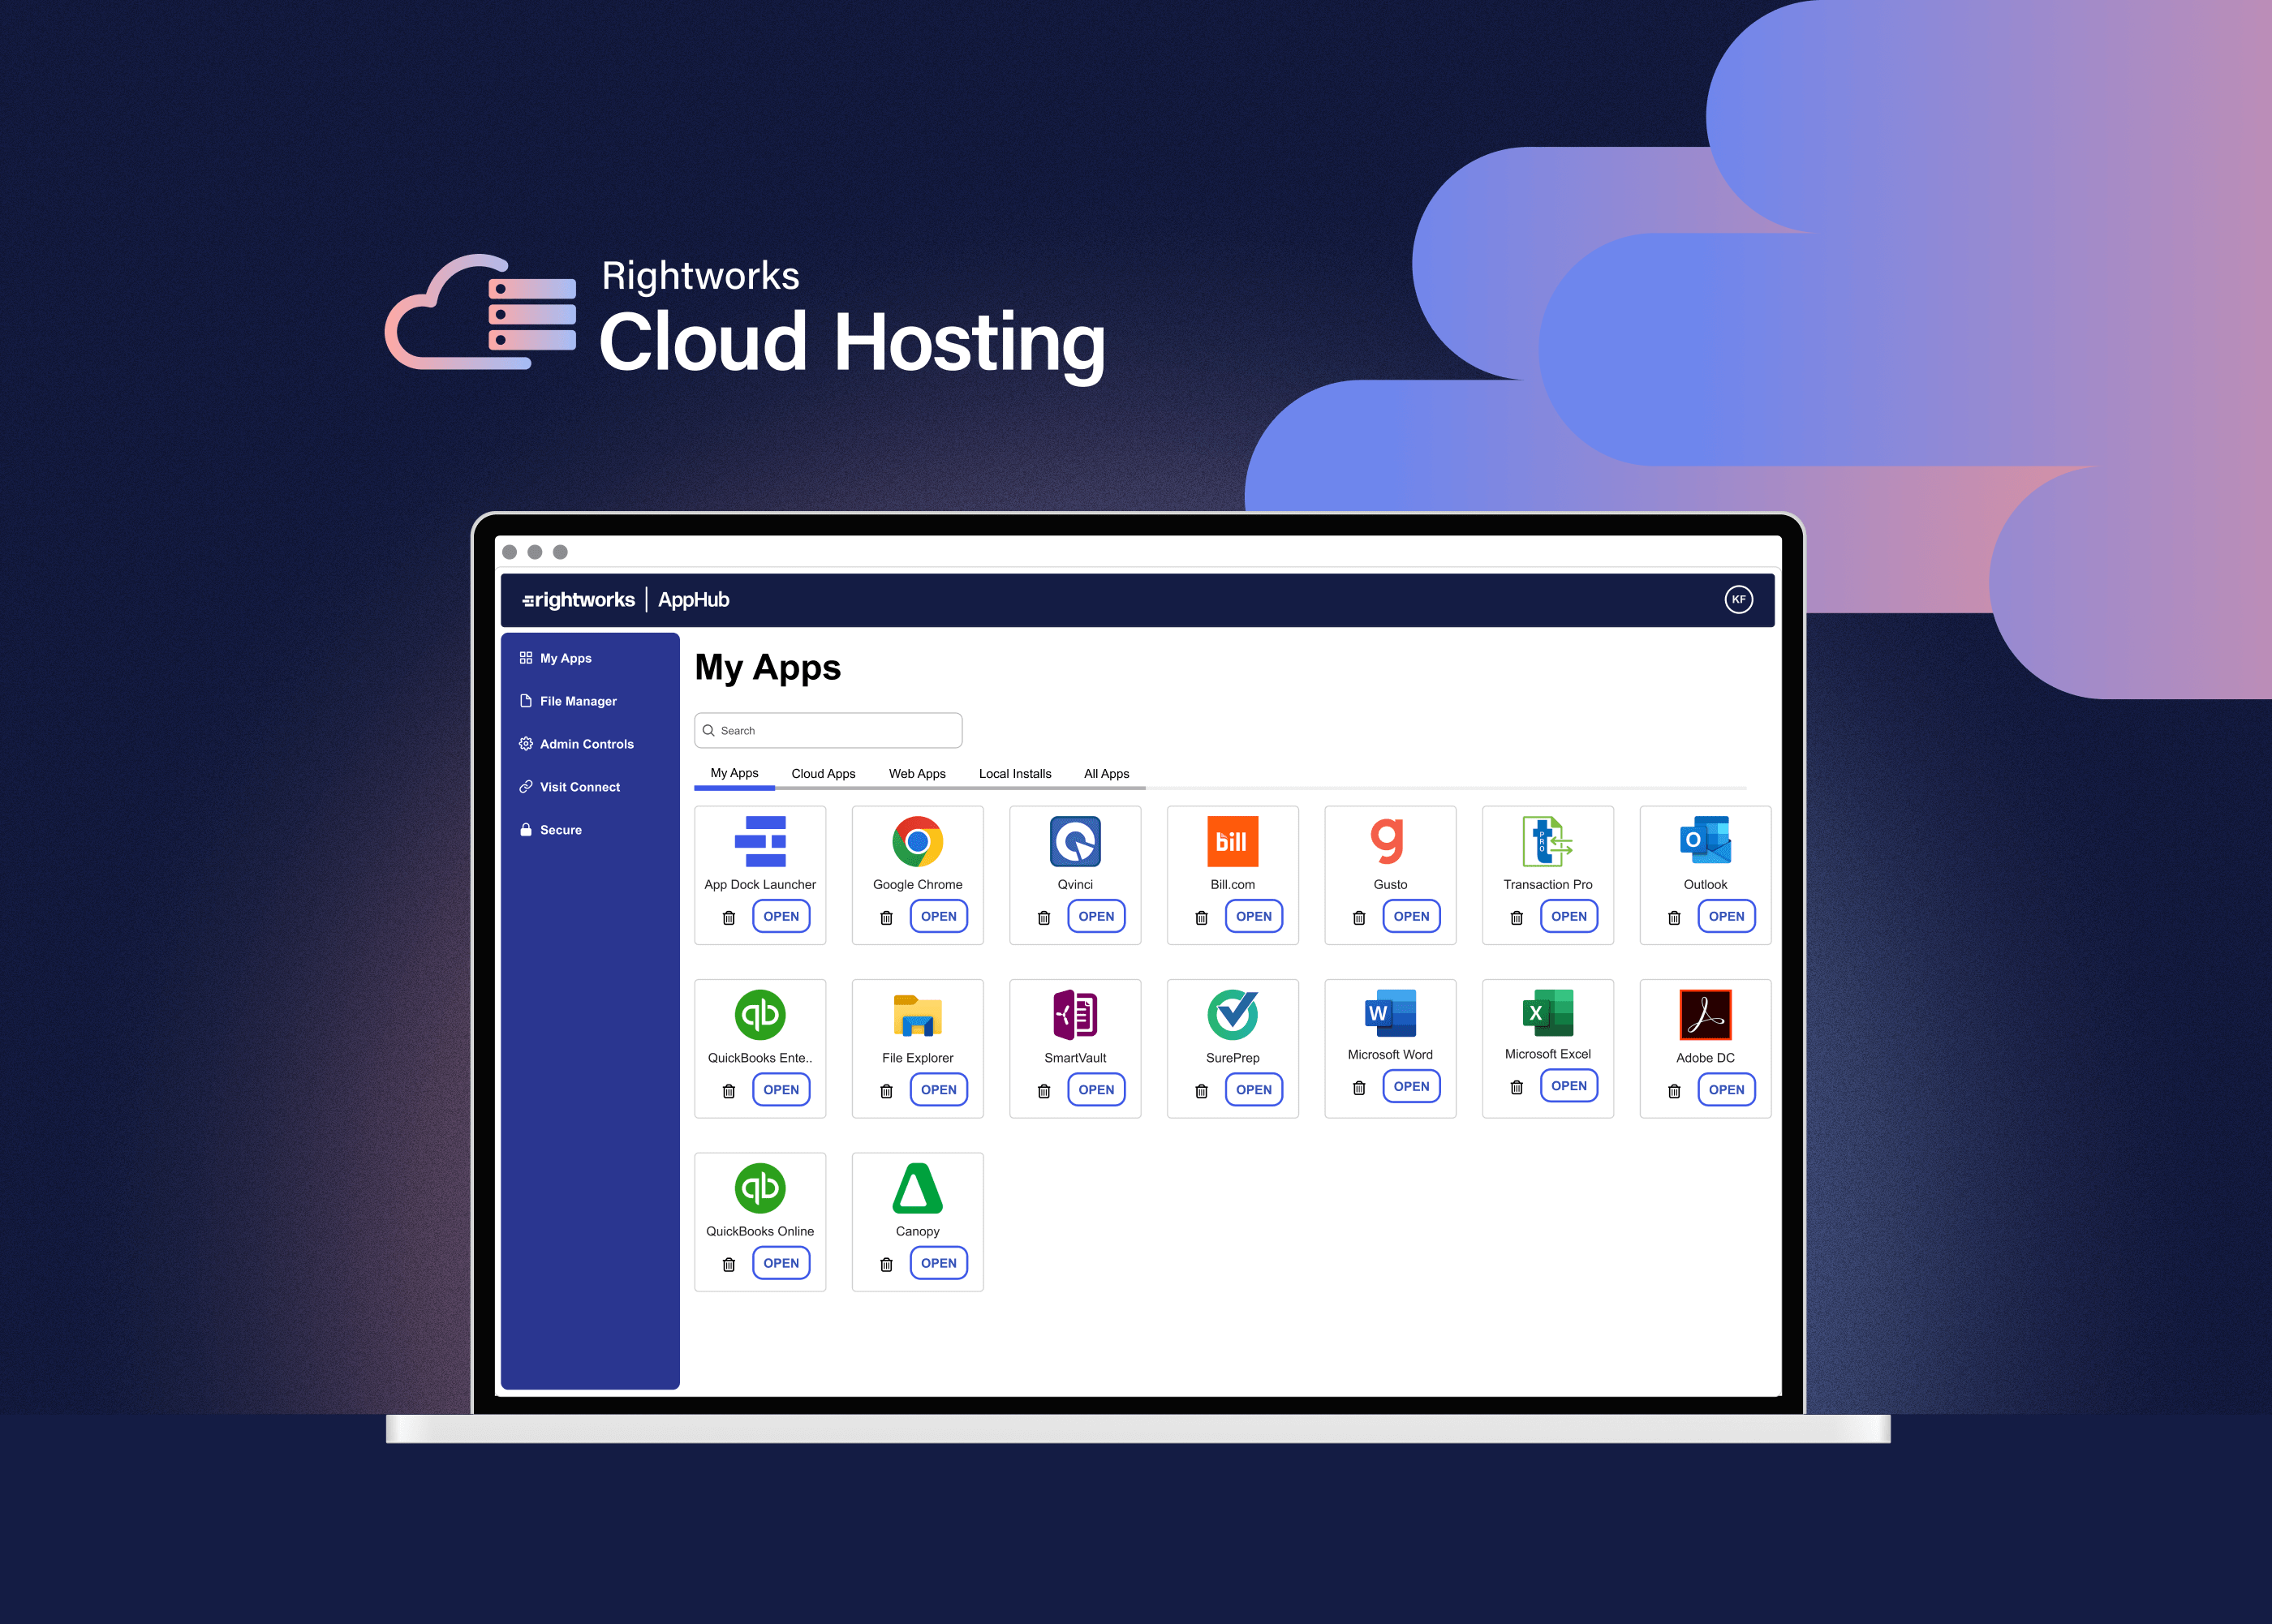Click the Gusto app icon
Viewport: 2272px width, 1624px height.
coord(1388,841)
